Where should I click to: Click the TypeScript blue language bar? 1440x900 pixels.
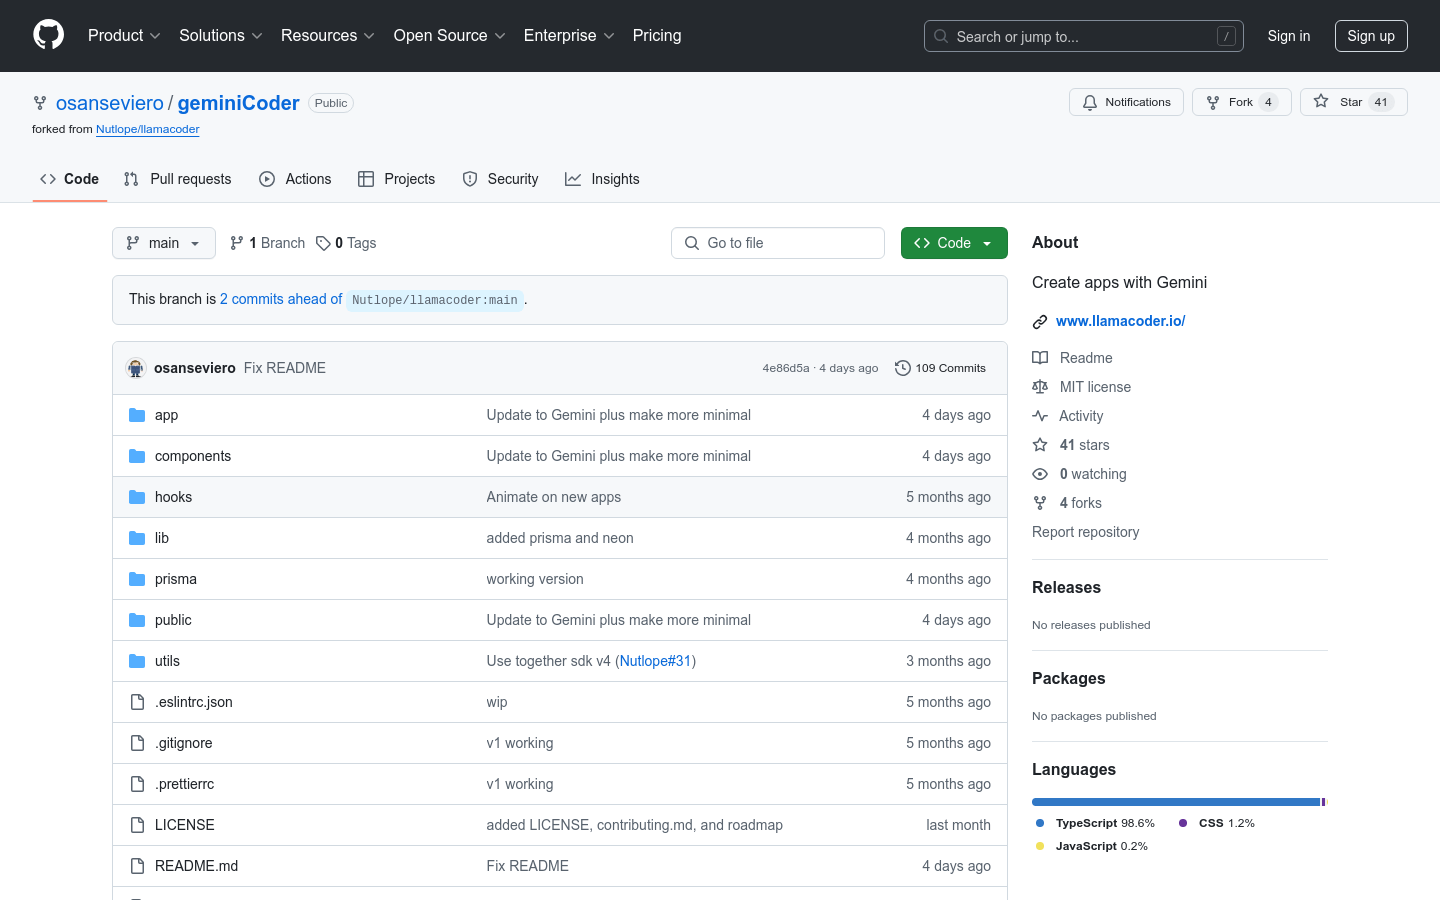[x=1176, y=802]
